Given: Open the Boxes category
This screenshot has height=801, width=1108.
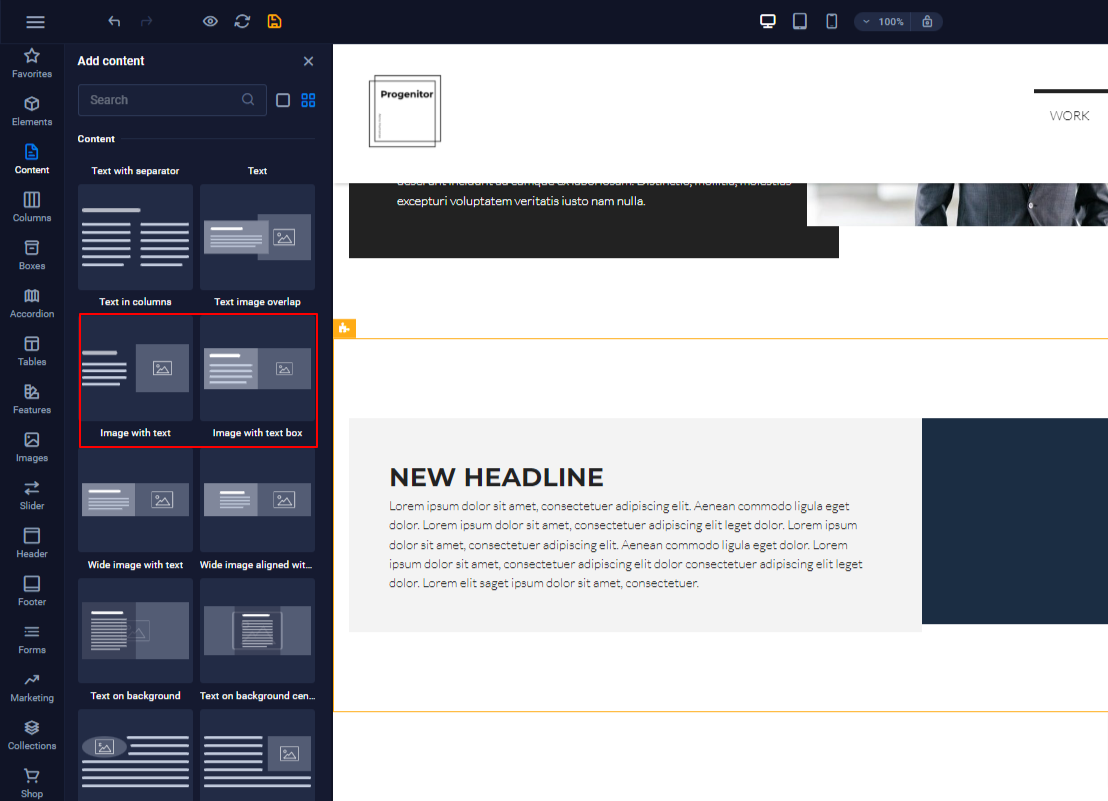Looking at the screenshot, I should (32, 255).
